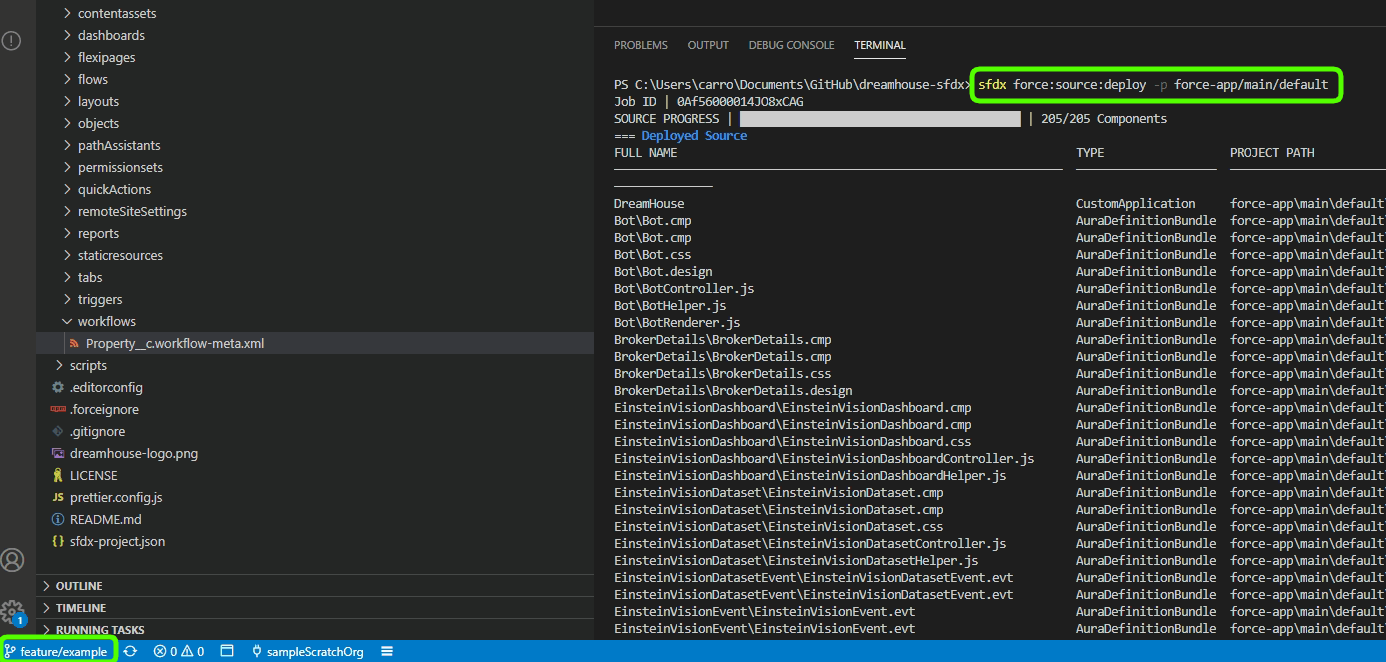The height and width of the screenshot is (662, 1386).
Task: Click the Synchronize Changes icon in status bar
Action: pyautogui.click(x=130, y=651)
